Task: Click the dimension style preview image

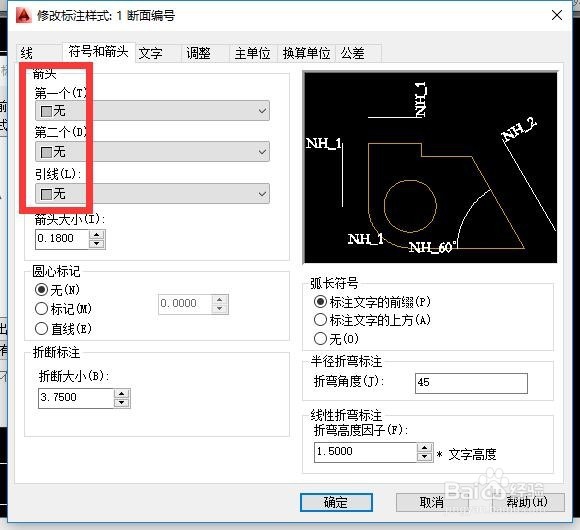Action: coord(430,167)
